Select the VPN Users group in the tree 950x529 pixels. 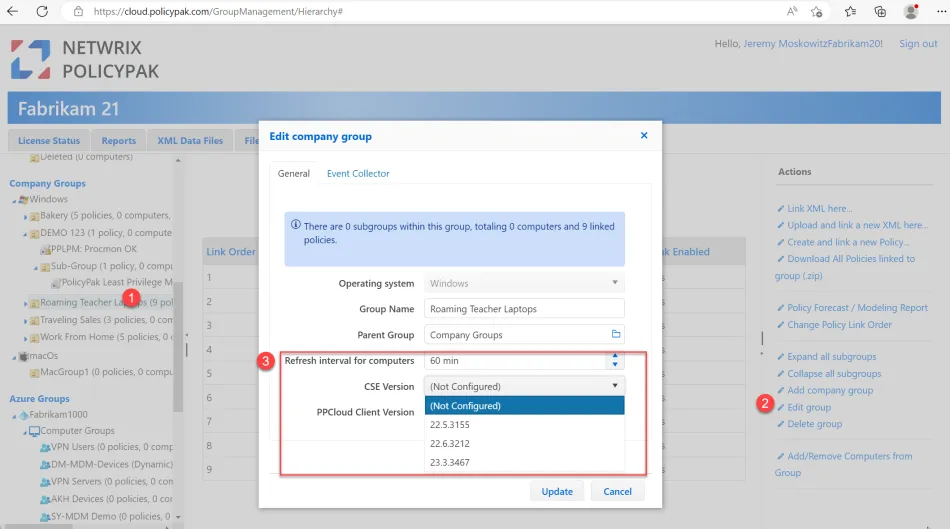(x=78, y=448)
